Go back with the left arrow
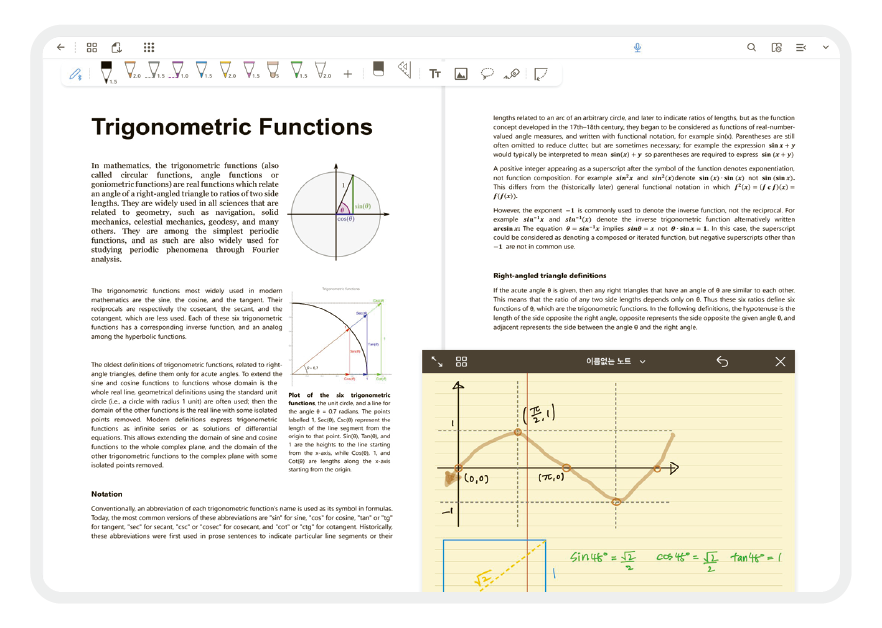This screenshot has height=628, width=882. (61, 47)
